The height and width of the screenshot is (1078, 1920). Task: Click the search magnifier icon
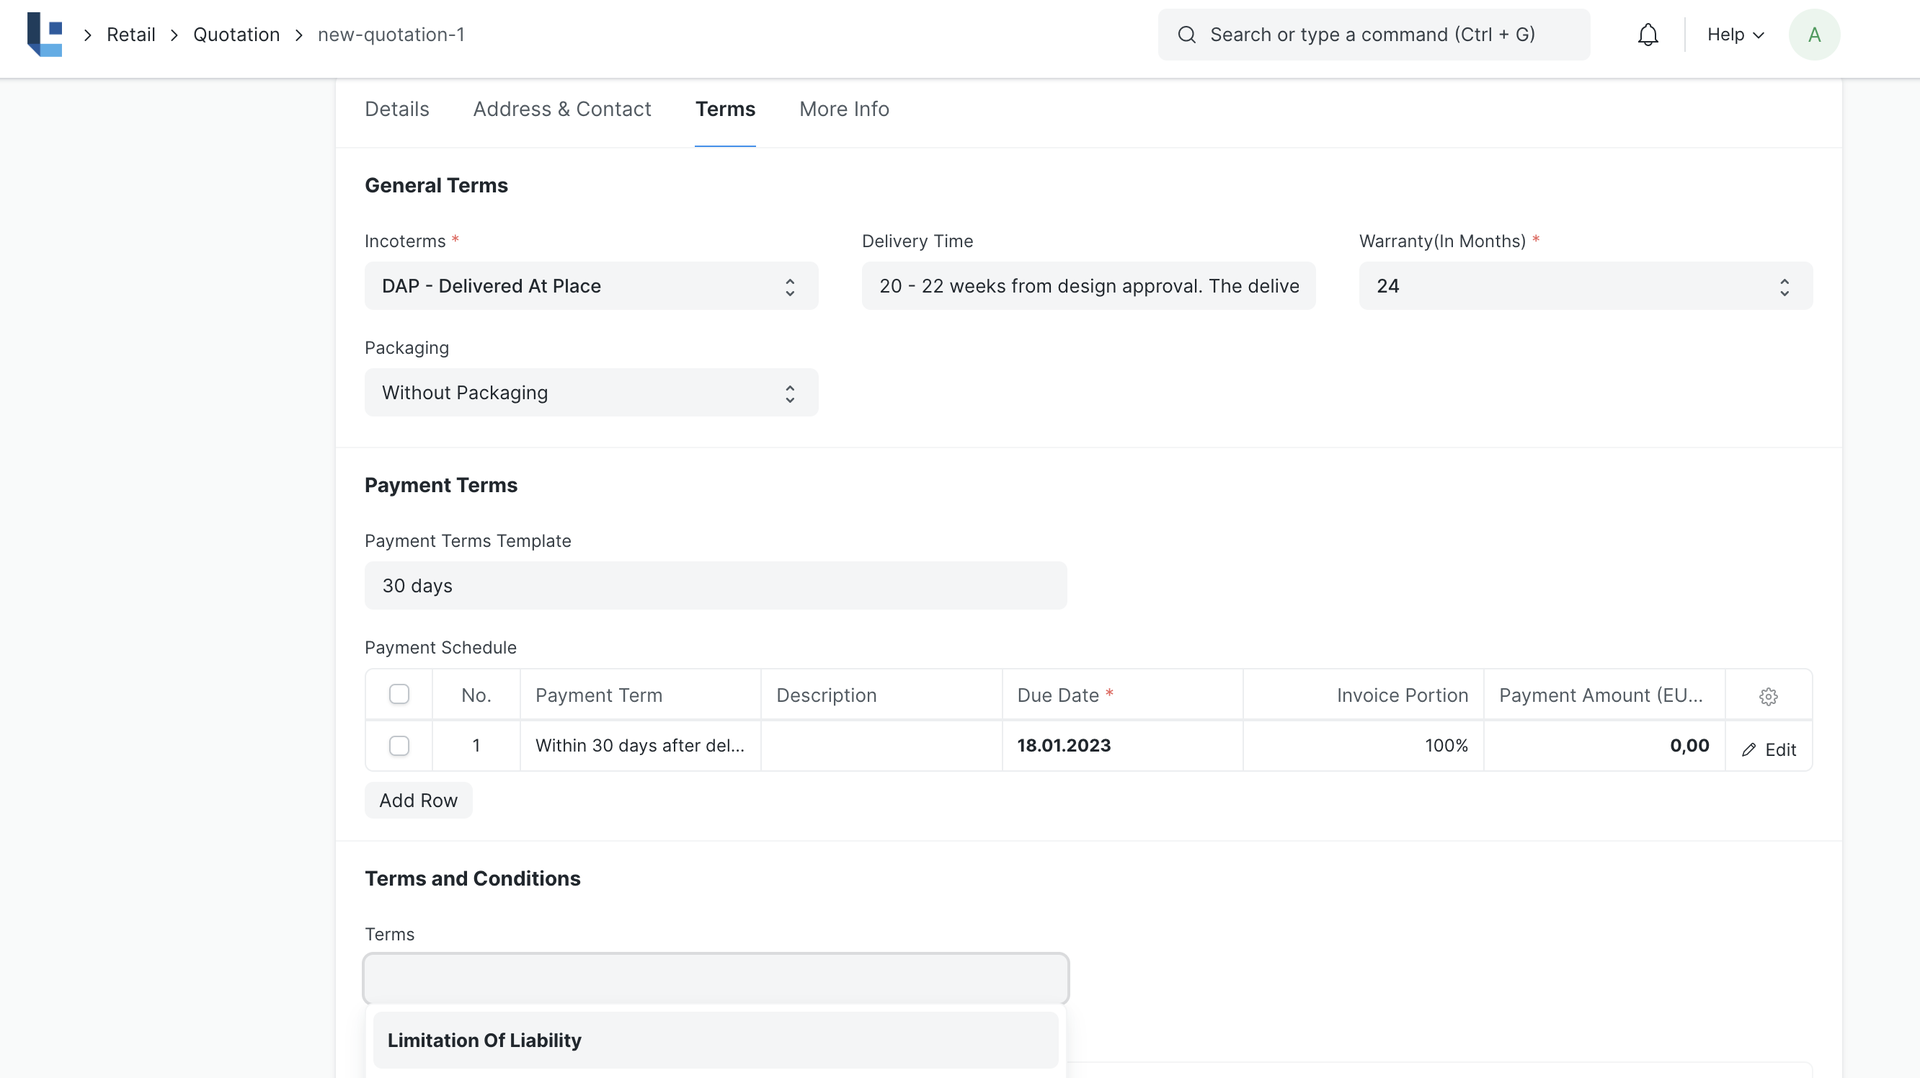1186,35
